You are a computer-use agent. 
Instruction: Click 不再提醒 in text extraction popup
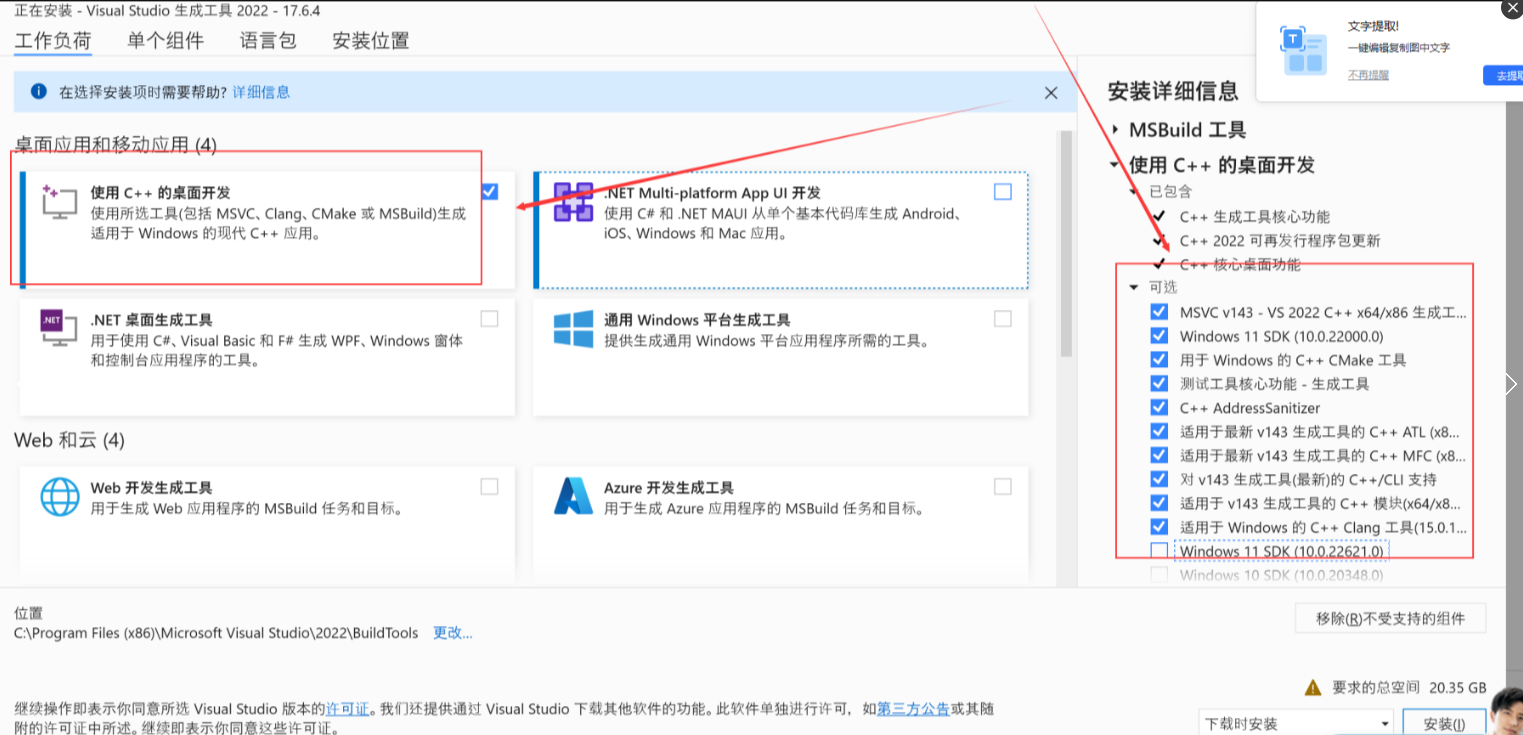(1368, 75)
